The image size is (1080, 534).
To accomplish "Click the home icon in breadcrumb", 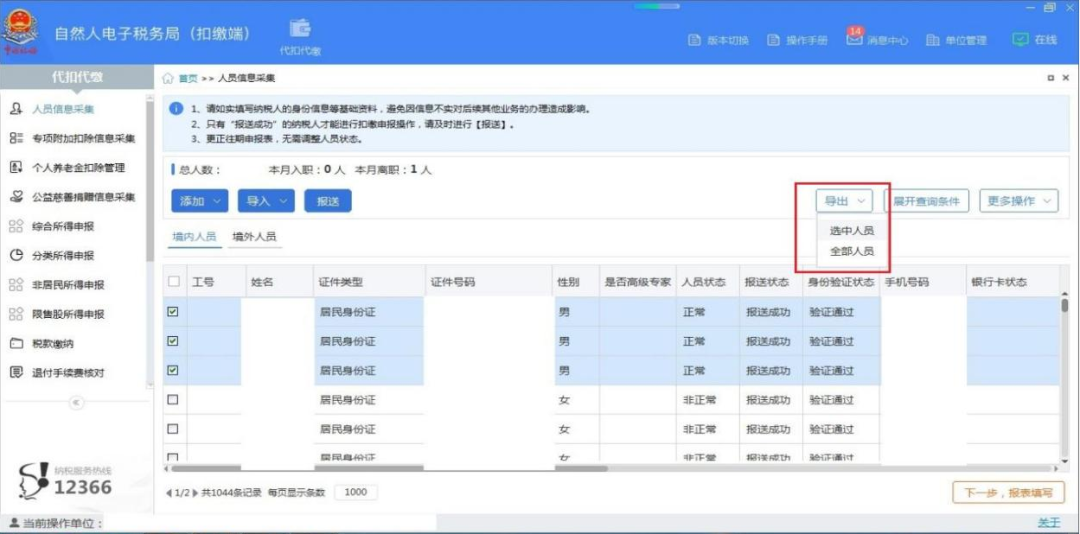I will point(168,78).
